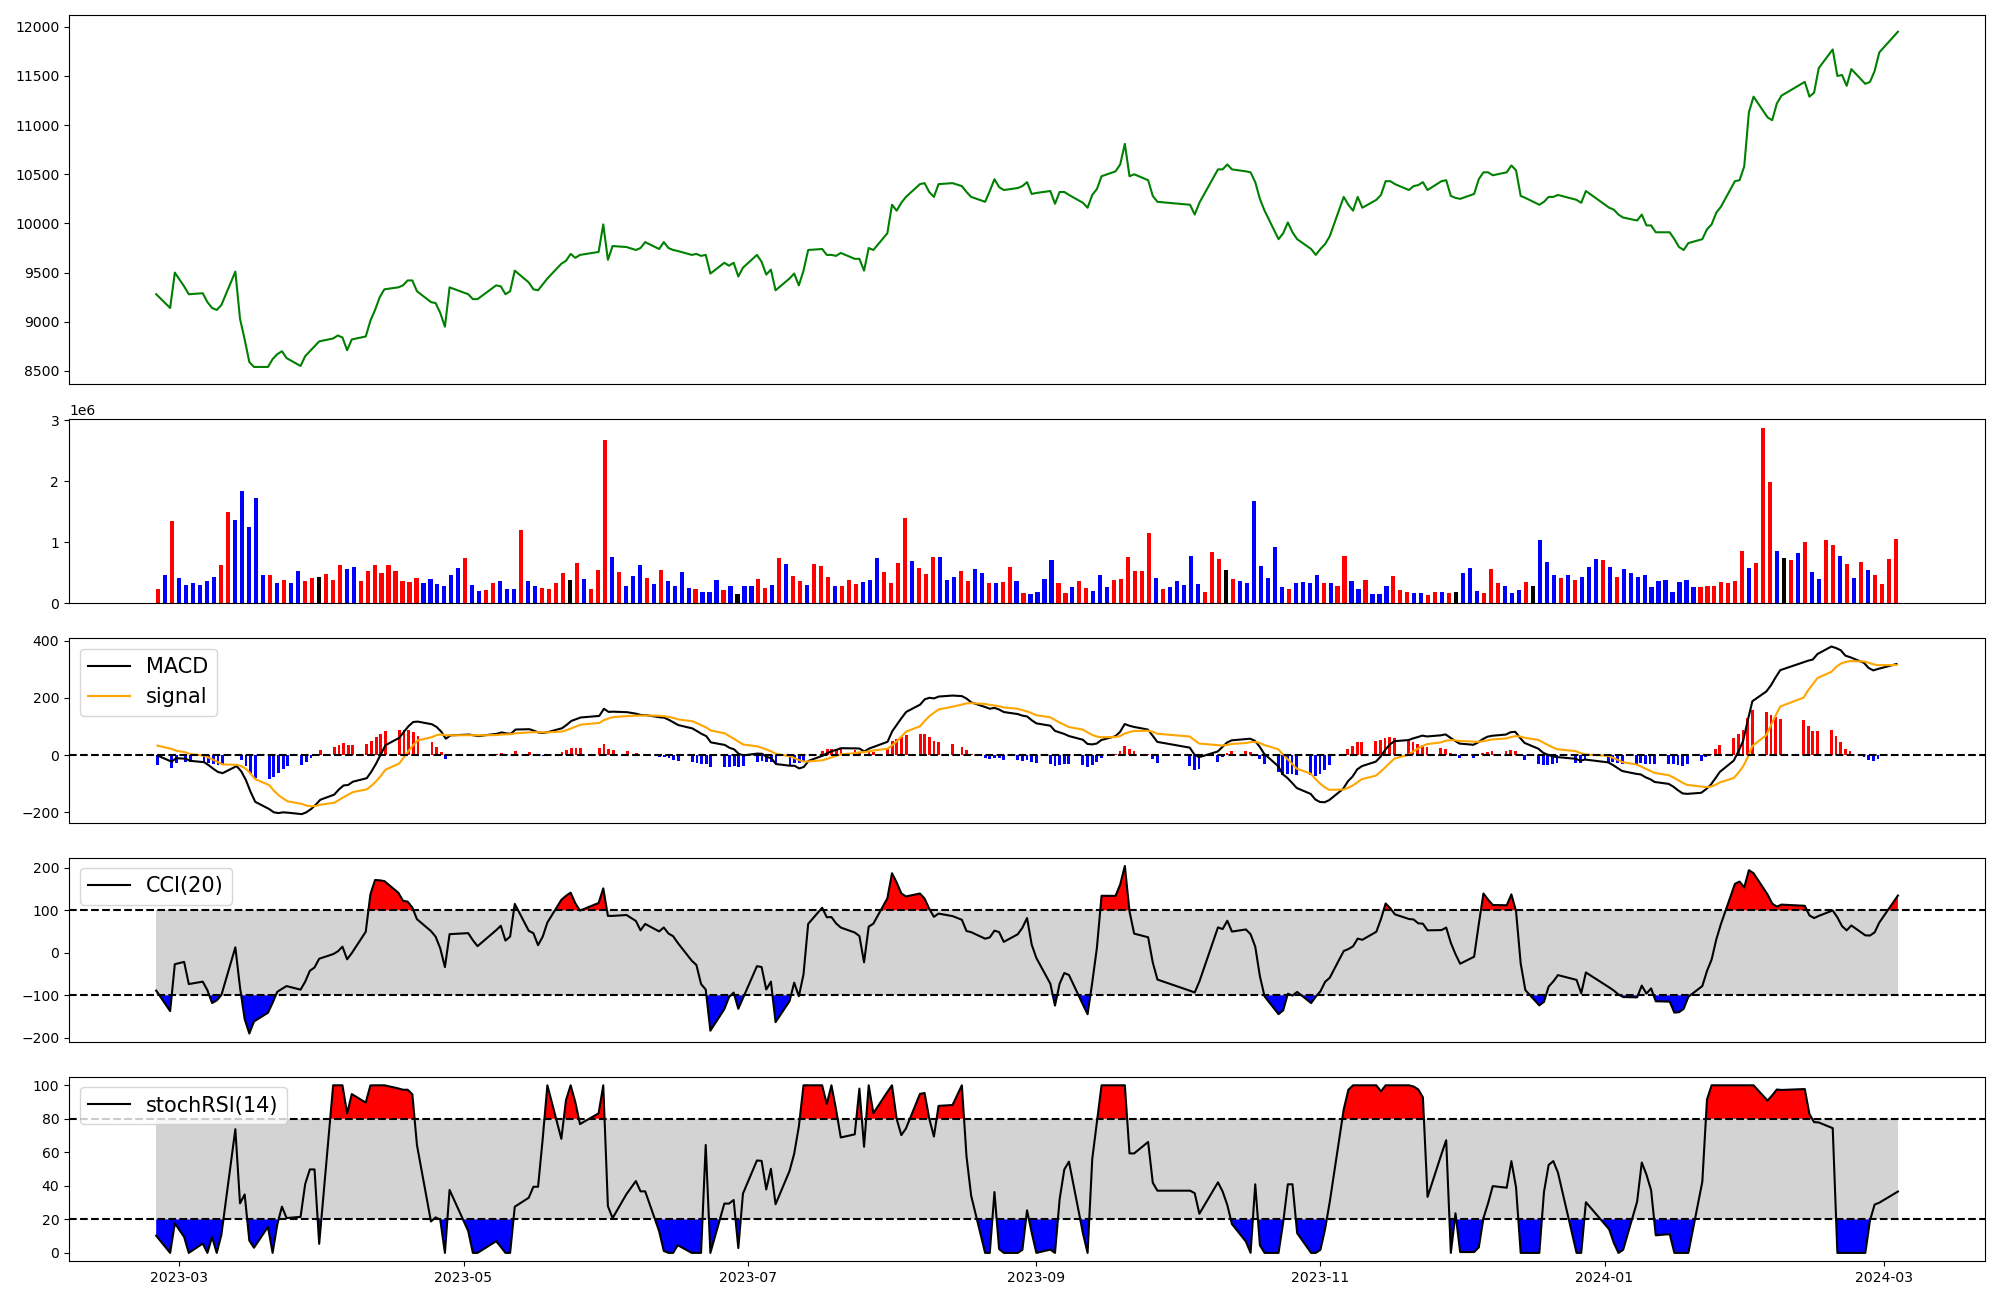The image size is (2000, 1300).
Task: Click the end of the green price line
Action: [1898, 31]
